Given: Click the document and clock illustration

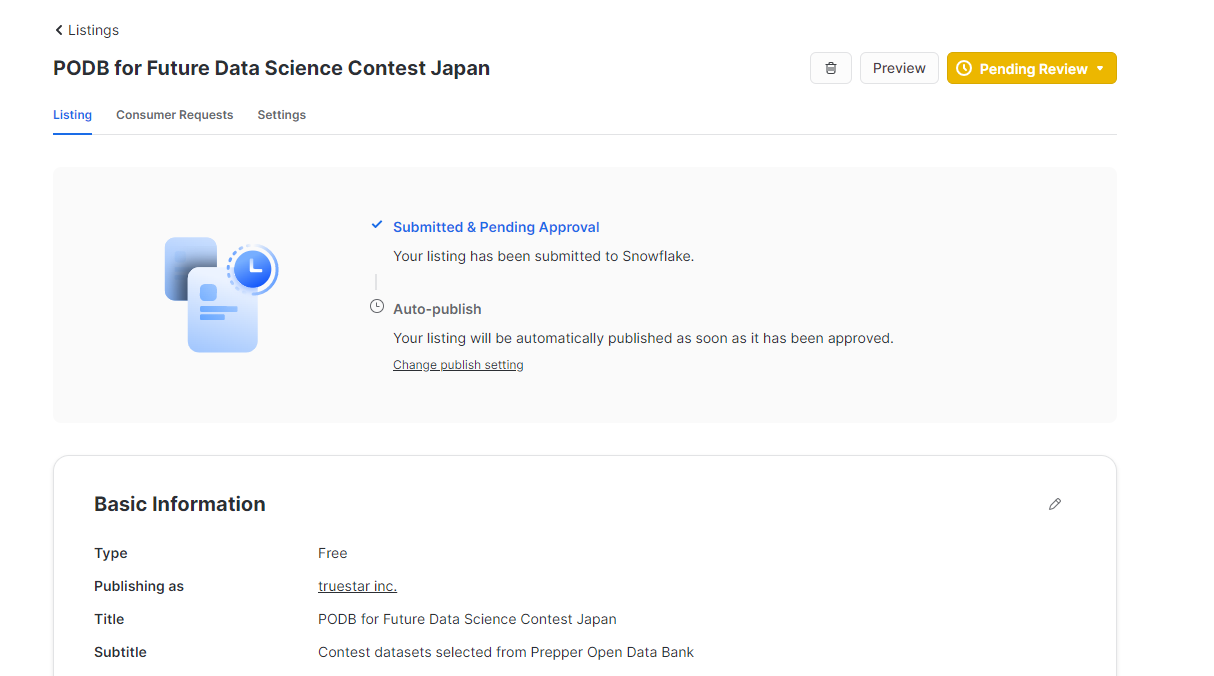Looking at the screenshot, I should point(220,294).
